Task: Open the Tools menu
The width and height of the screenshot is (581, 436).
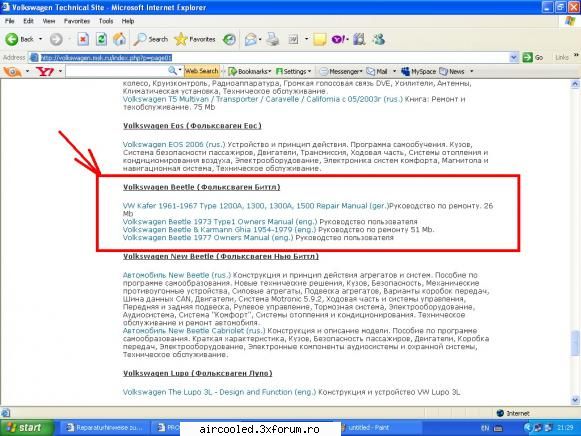Action: [x=106, y=21]
